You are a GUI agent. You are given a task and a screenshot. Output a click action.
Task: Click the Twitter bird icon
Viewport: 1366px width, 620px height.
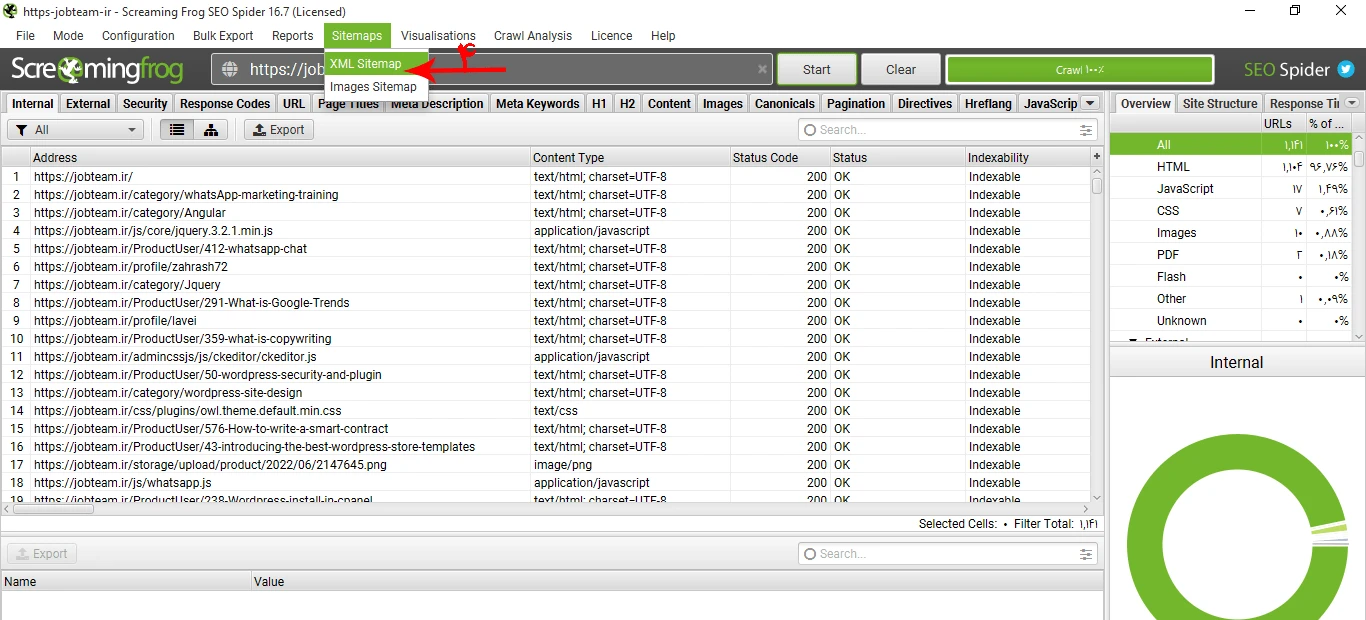click(1346, 70)
